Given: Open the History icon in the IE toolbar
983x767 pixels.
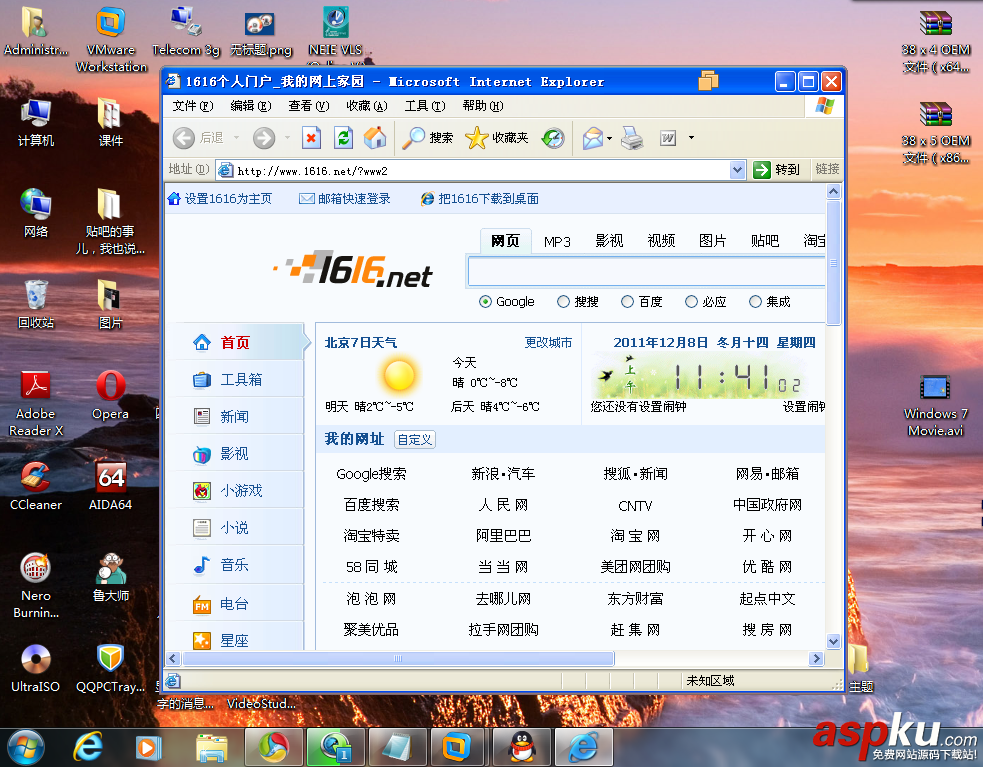Looking at the screenshot, I should point(554,138).
